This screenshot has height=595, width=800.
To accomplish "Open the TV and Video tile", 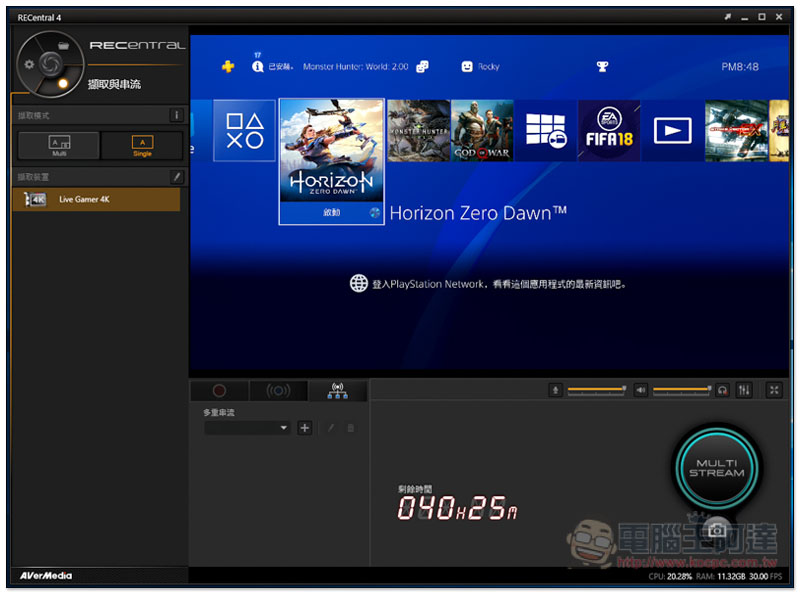I will pos(545,131).
